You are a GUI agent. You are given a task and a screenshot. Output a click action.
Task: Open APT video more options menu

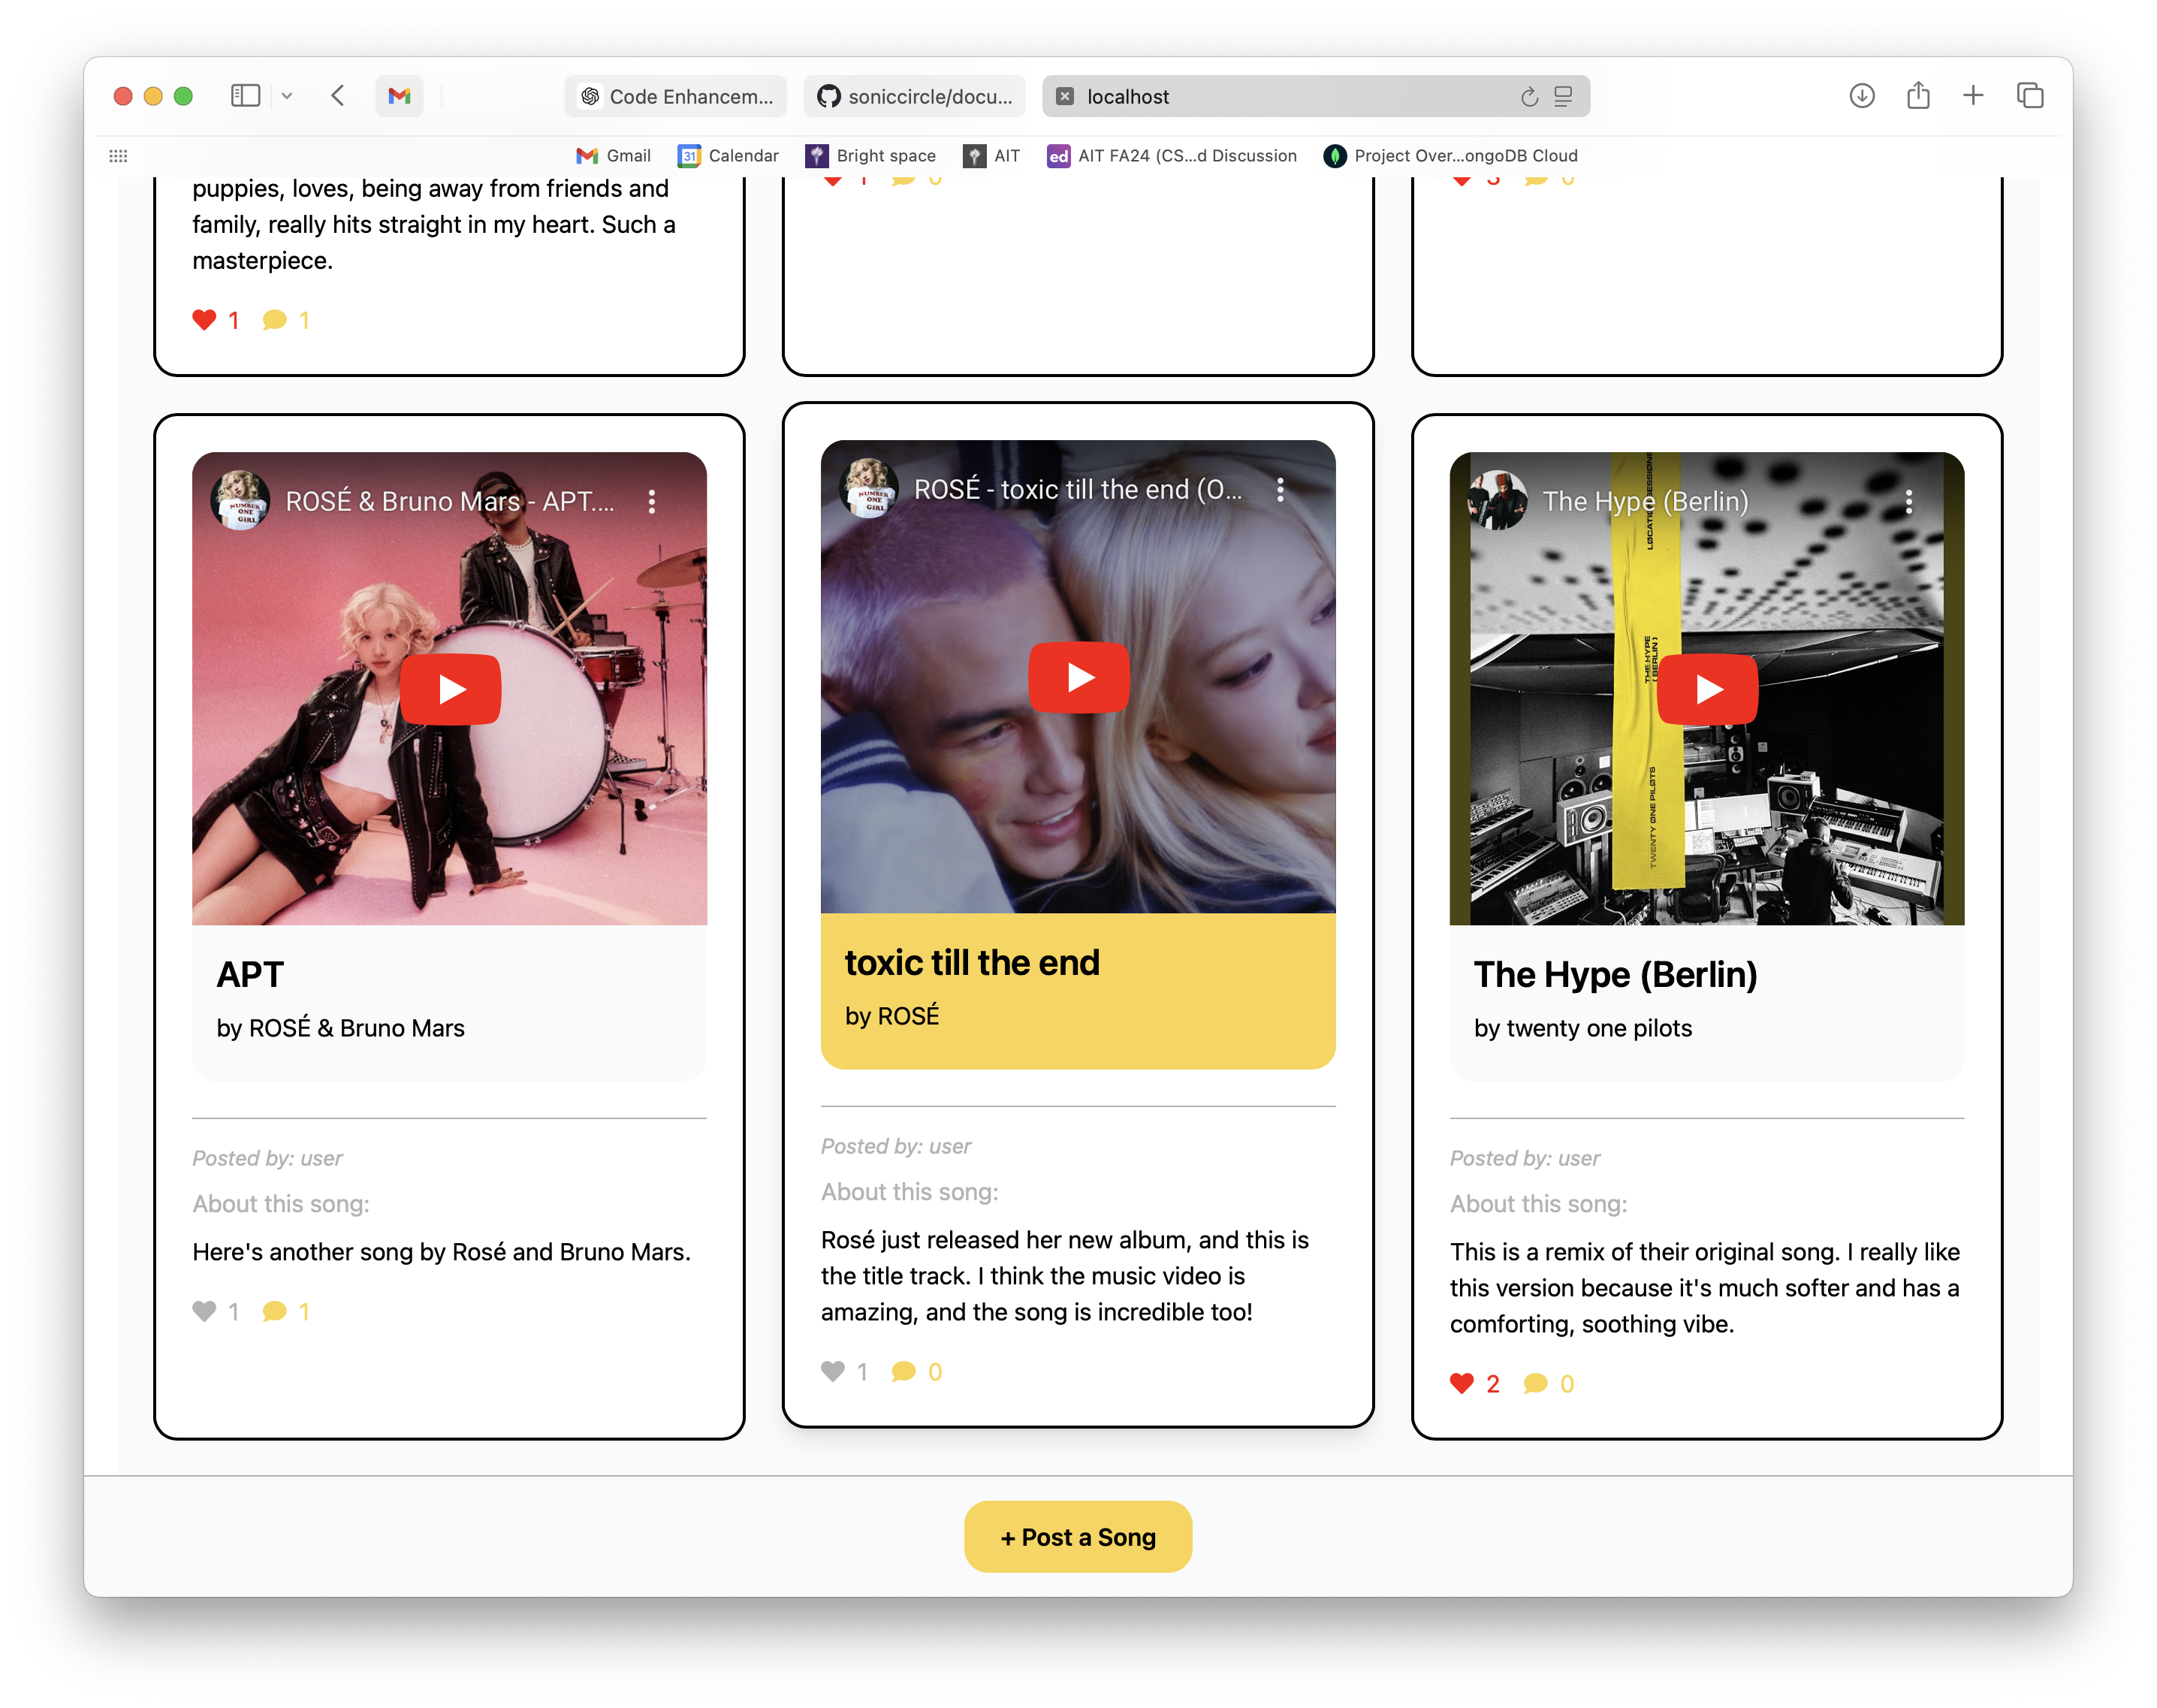652,501
